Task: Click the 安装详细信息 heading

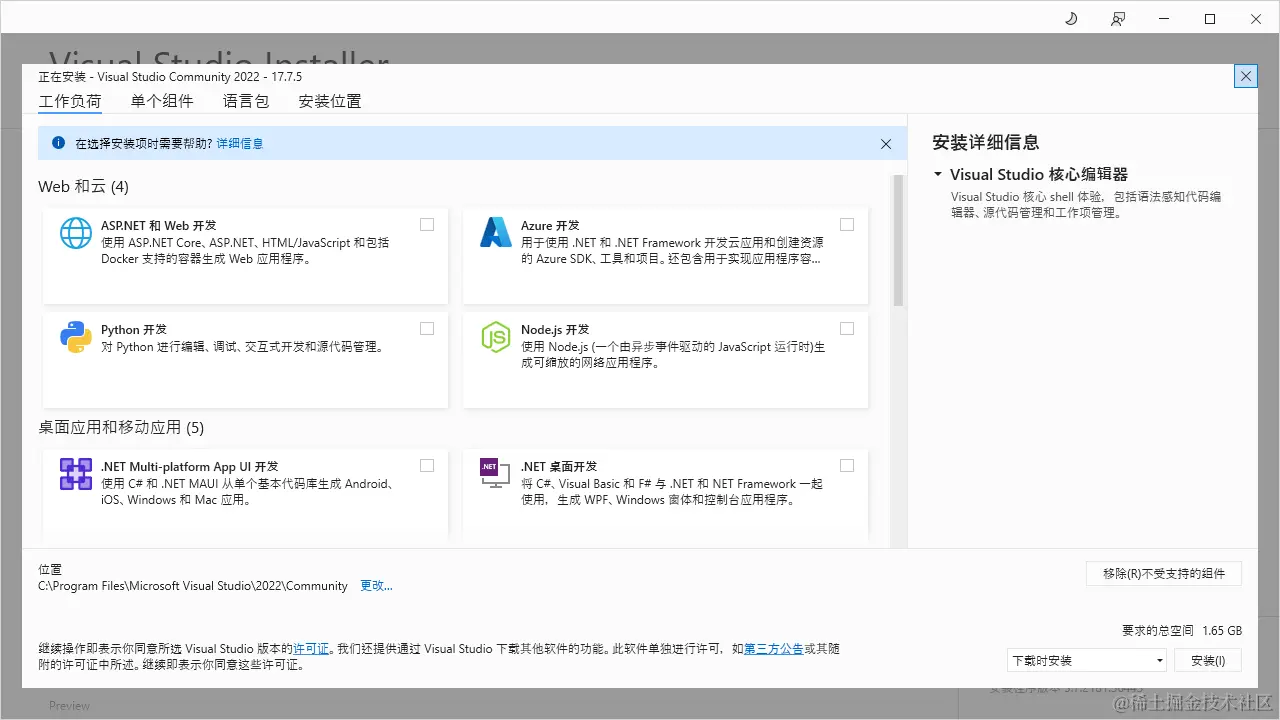Action: [985, 142]
